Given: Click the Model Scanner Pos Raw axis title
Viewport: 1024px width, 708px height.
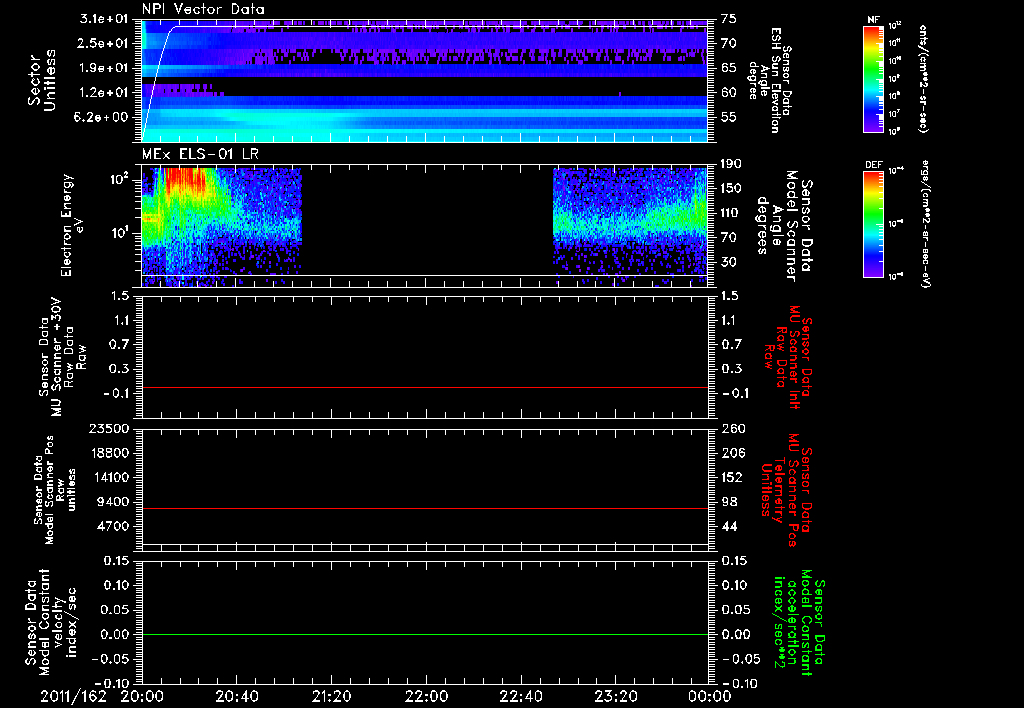Looking at the screenshot, I should [55, 490].
